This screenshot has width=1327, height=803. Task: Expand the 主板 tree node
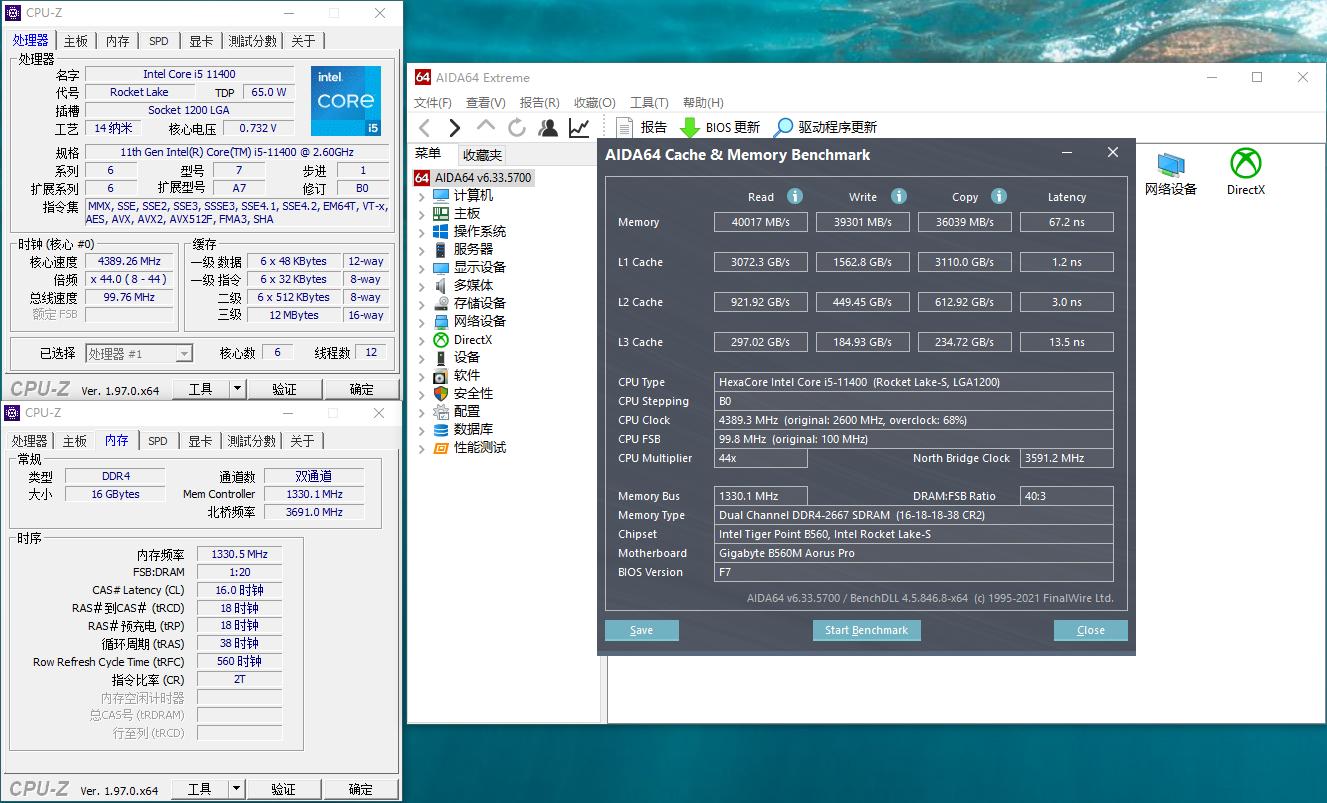click(x=422, y=214)
